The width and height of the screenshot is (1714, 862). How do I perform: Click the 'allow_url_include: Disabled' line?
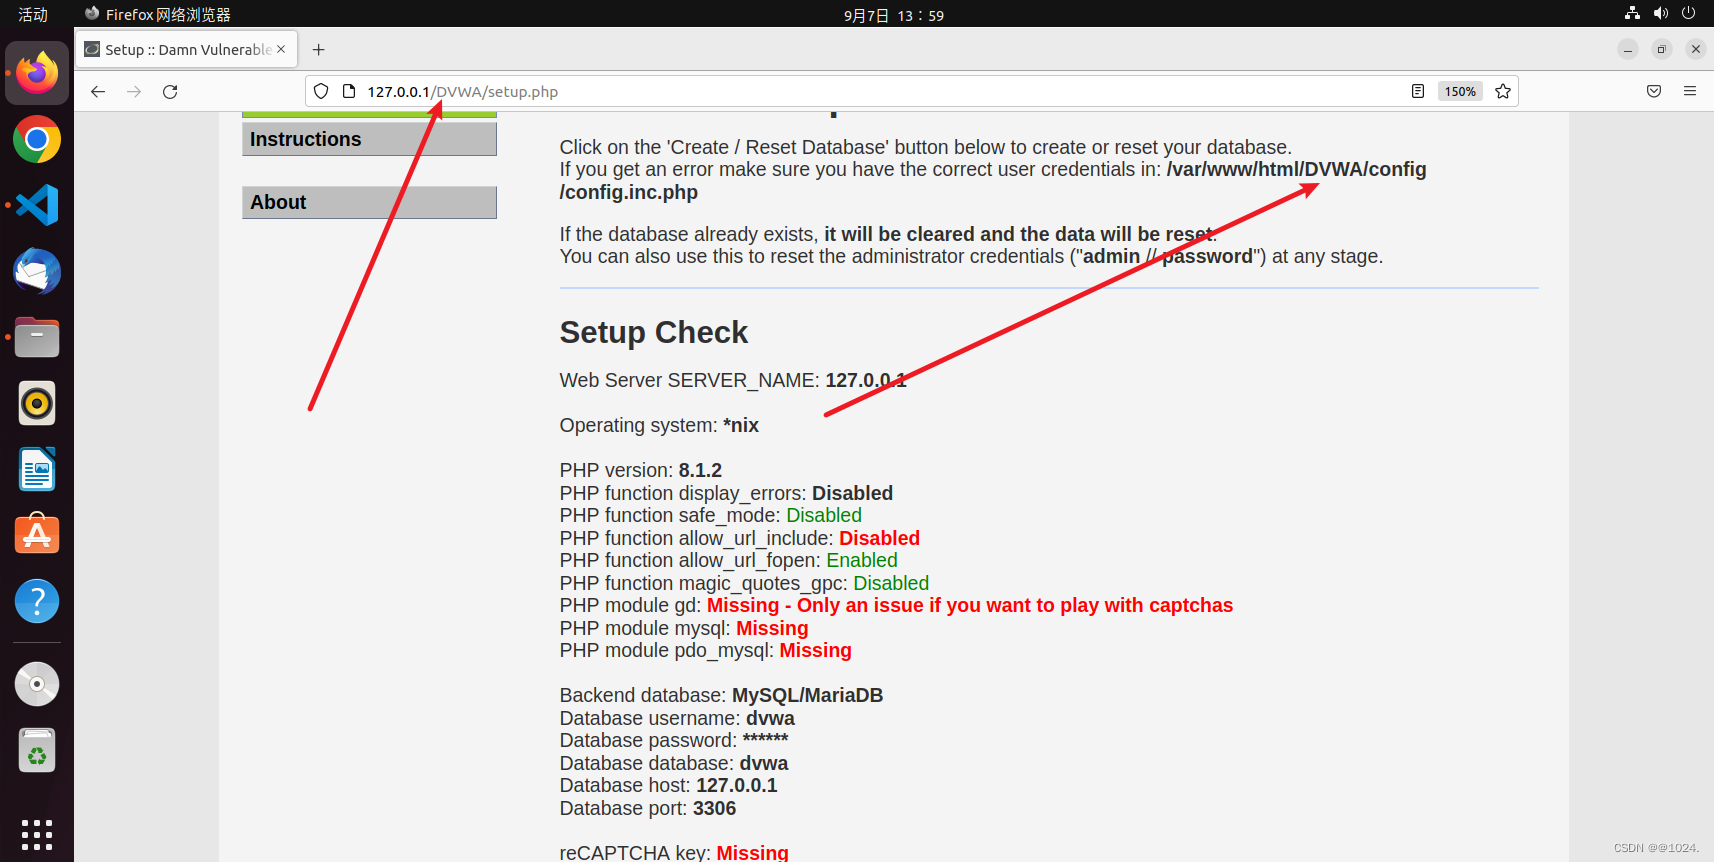click(740, 538)
